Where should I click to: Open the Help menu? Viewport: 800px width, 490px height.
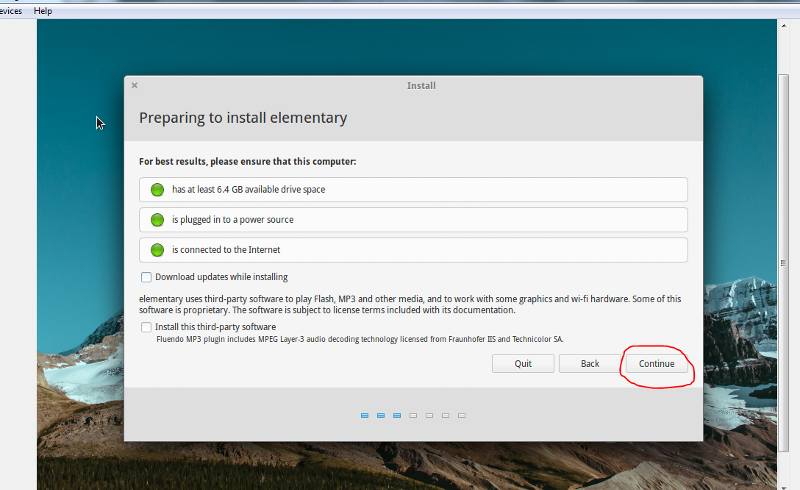click(x=43, y=11)
